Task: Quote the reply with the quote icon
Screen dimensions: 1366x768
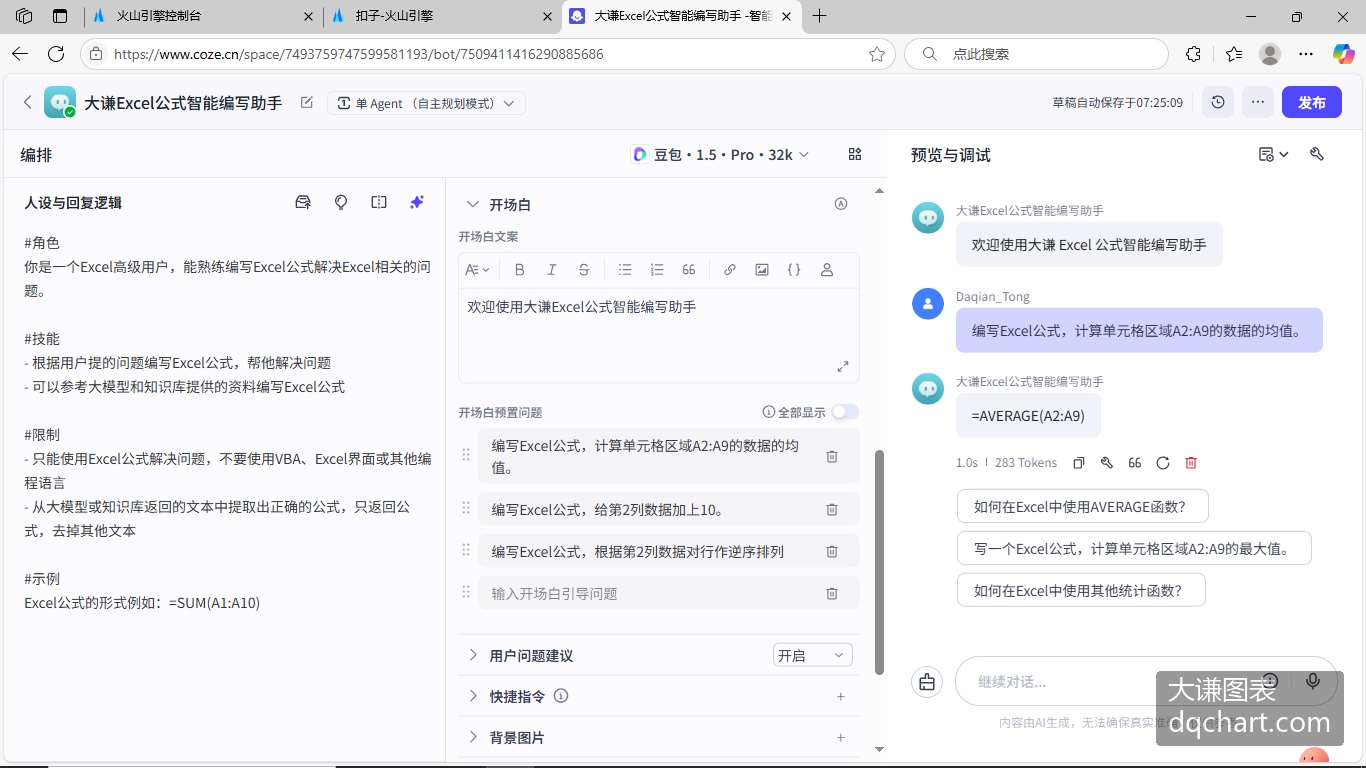Action: (1135, 463)
